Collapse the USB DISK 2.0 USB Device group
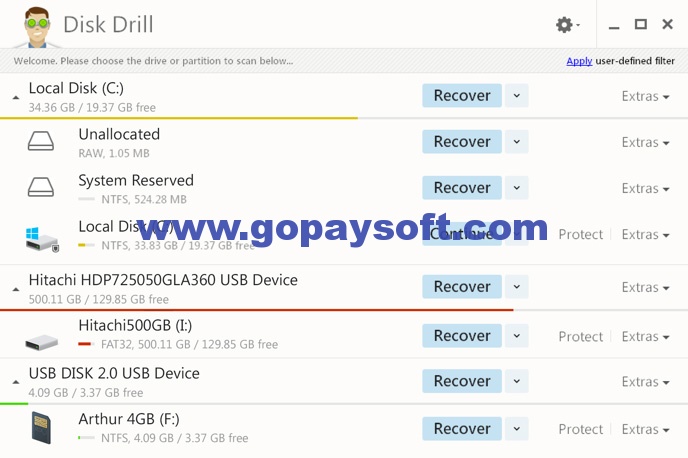 tap(16, 382)
